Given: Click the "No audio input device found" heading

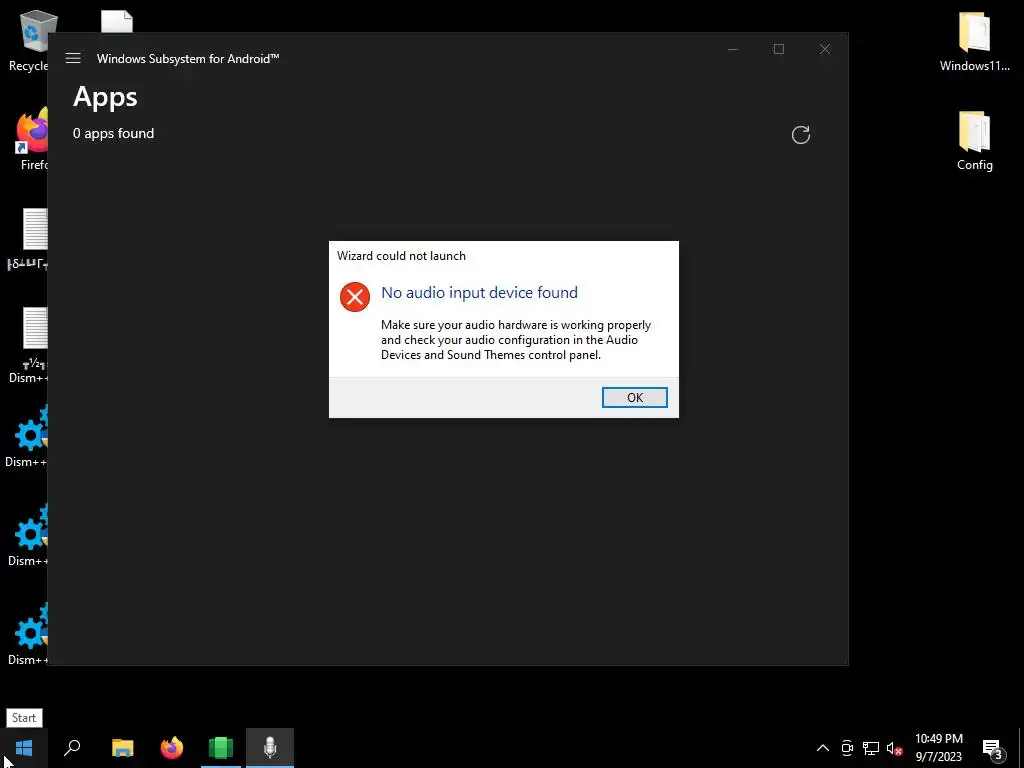Looking at the screenshot, I should (x=479, y=293).
